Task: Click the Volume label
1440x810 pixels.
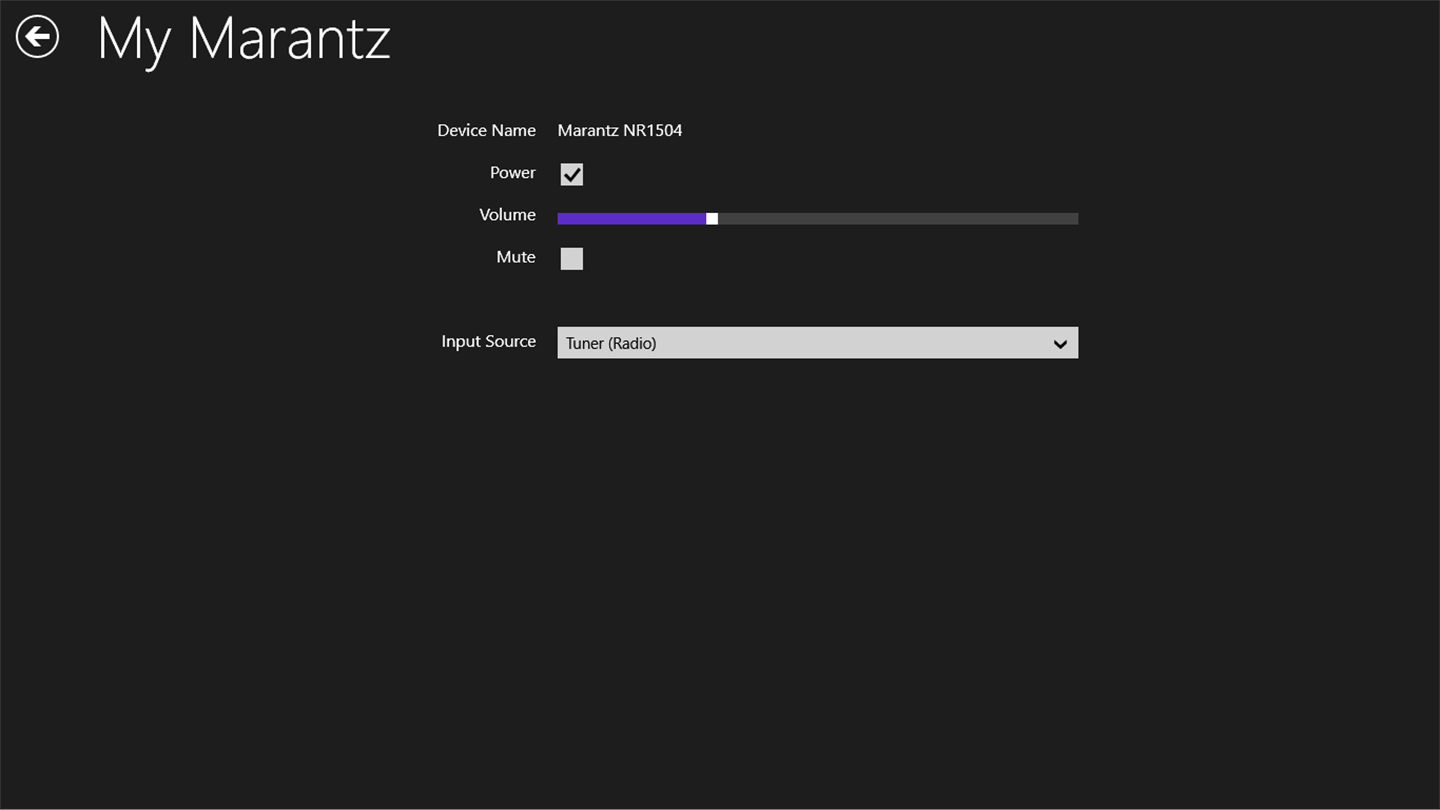Action: [507, 215]
